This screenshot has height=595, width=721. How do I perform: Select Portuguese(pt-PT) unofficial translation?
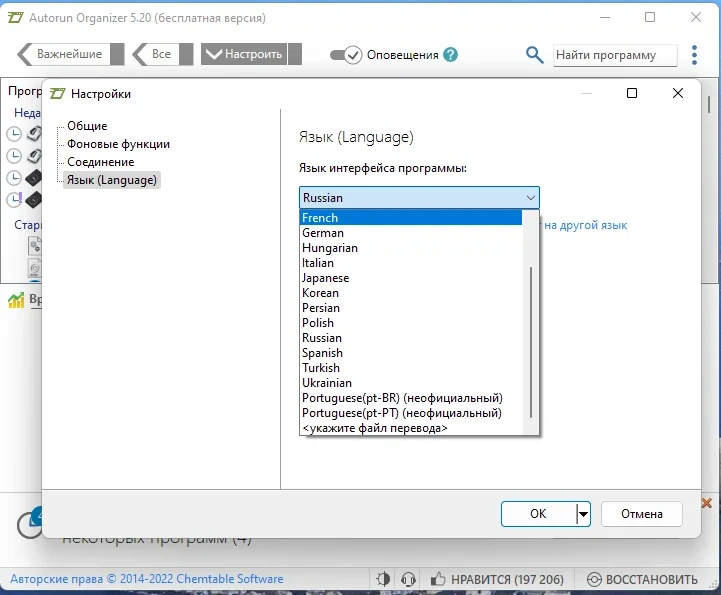[x=411, y=413]
